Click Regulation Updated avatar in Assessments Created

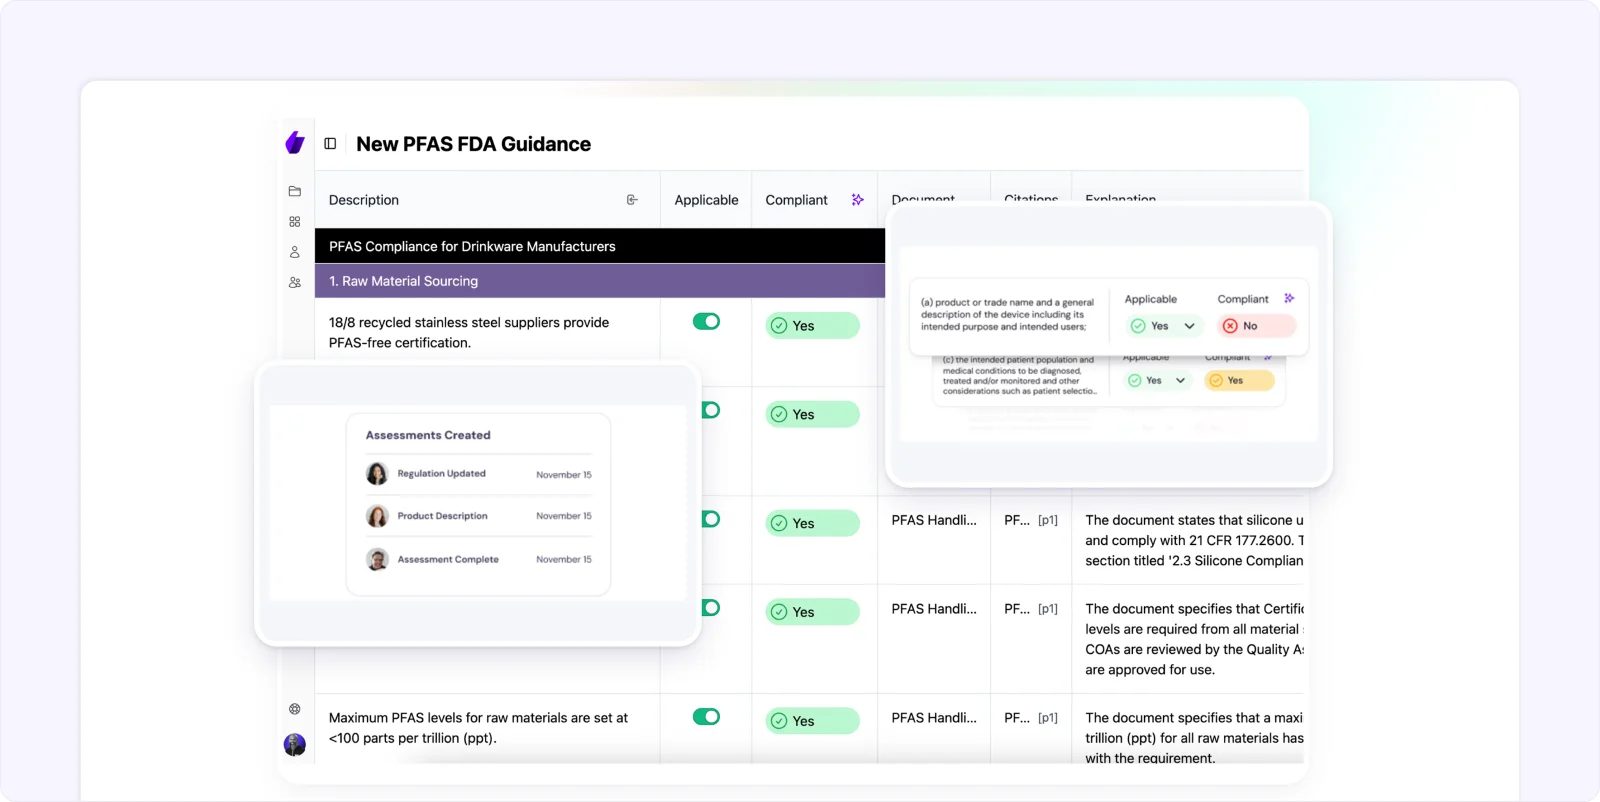377,474
